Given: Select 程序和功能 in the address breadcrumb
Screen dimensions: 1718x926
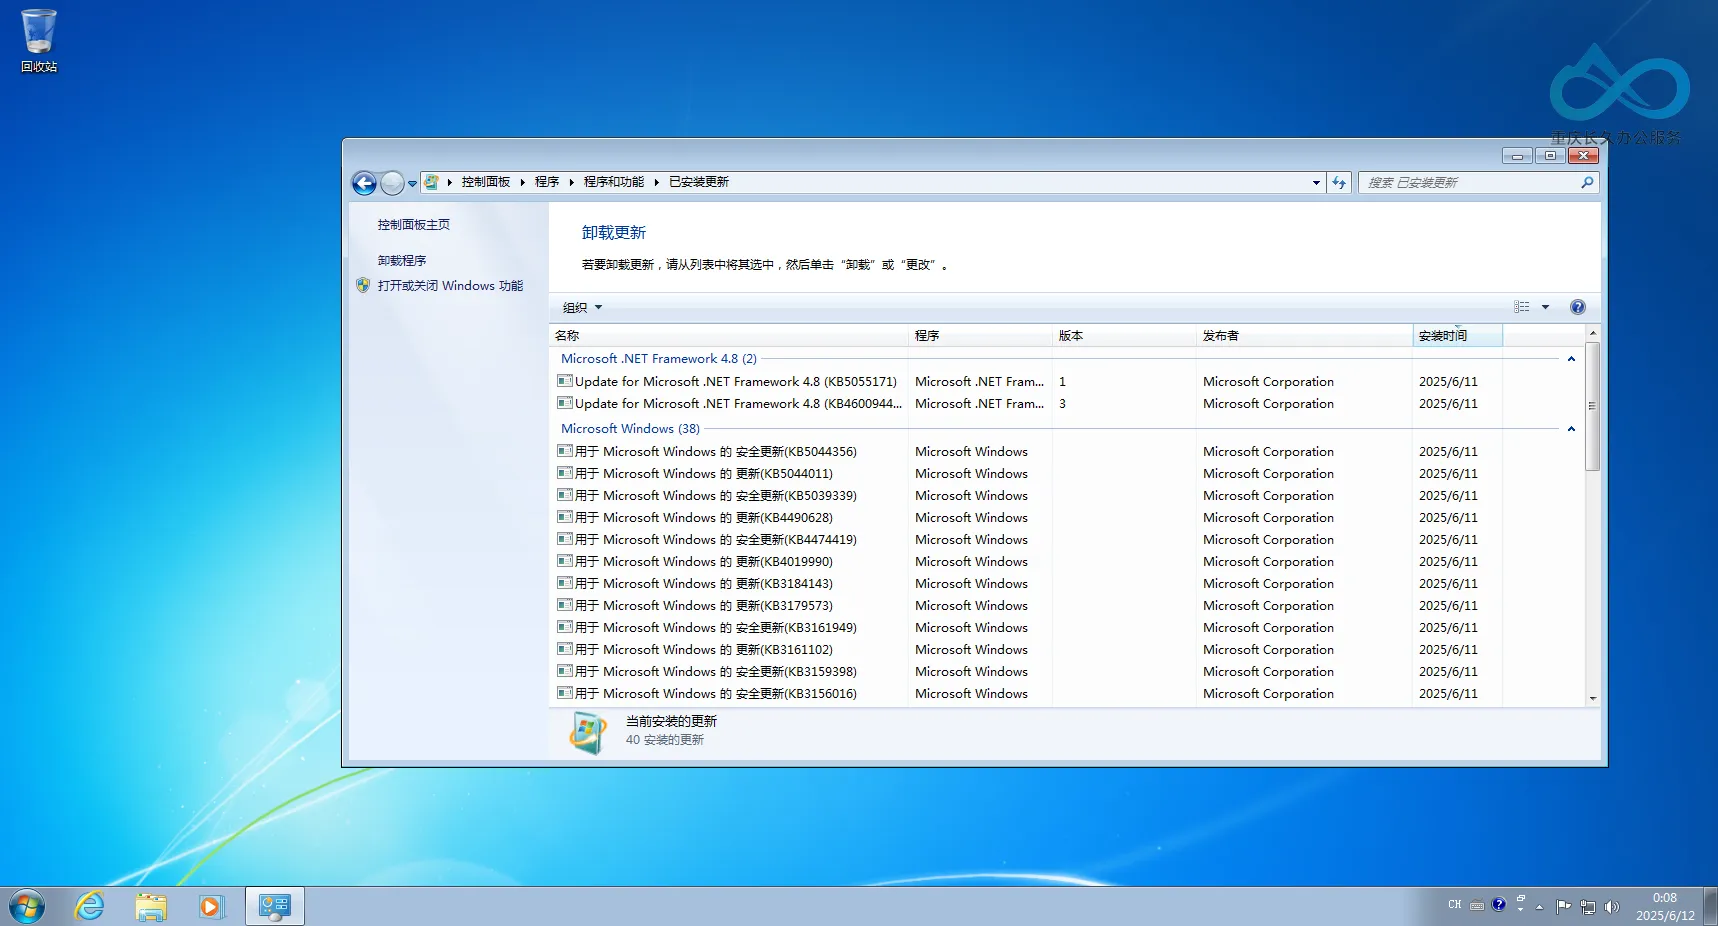Looking at the screenshot, I should click(x=614, y=182).
